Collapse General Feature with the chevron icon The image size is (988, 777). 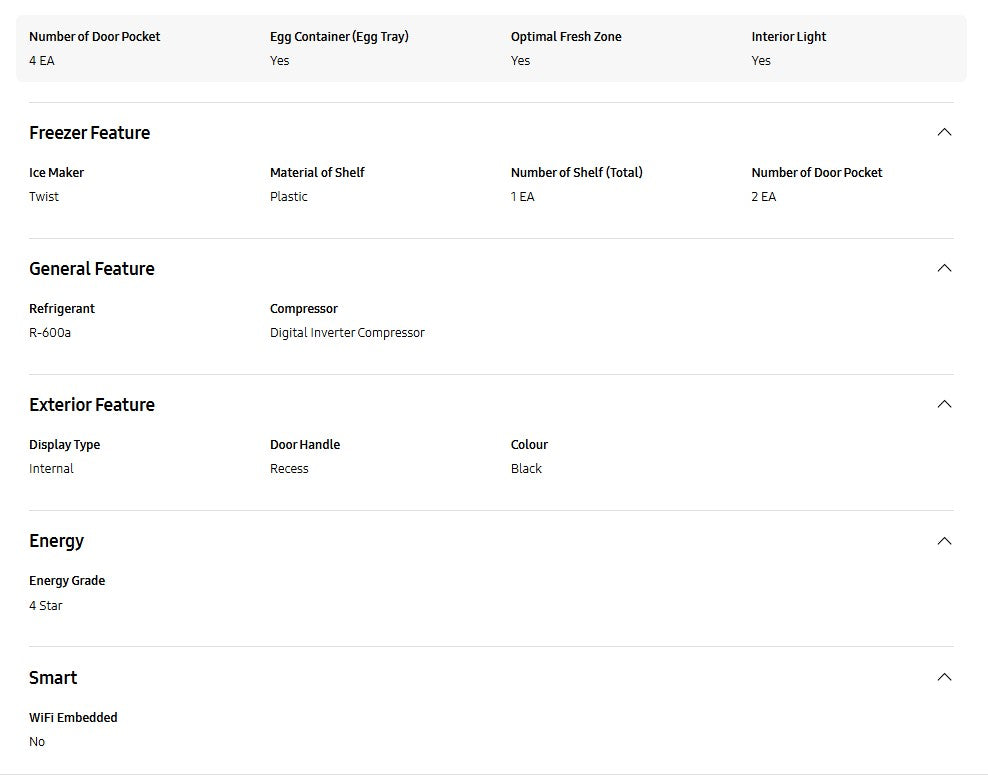tap(943, 268)
